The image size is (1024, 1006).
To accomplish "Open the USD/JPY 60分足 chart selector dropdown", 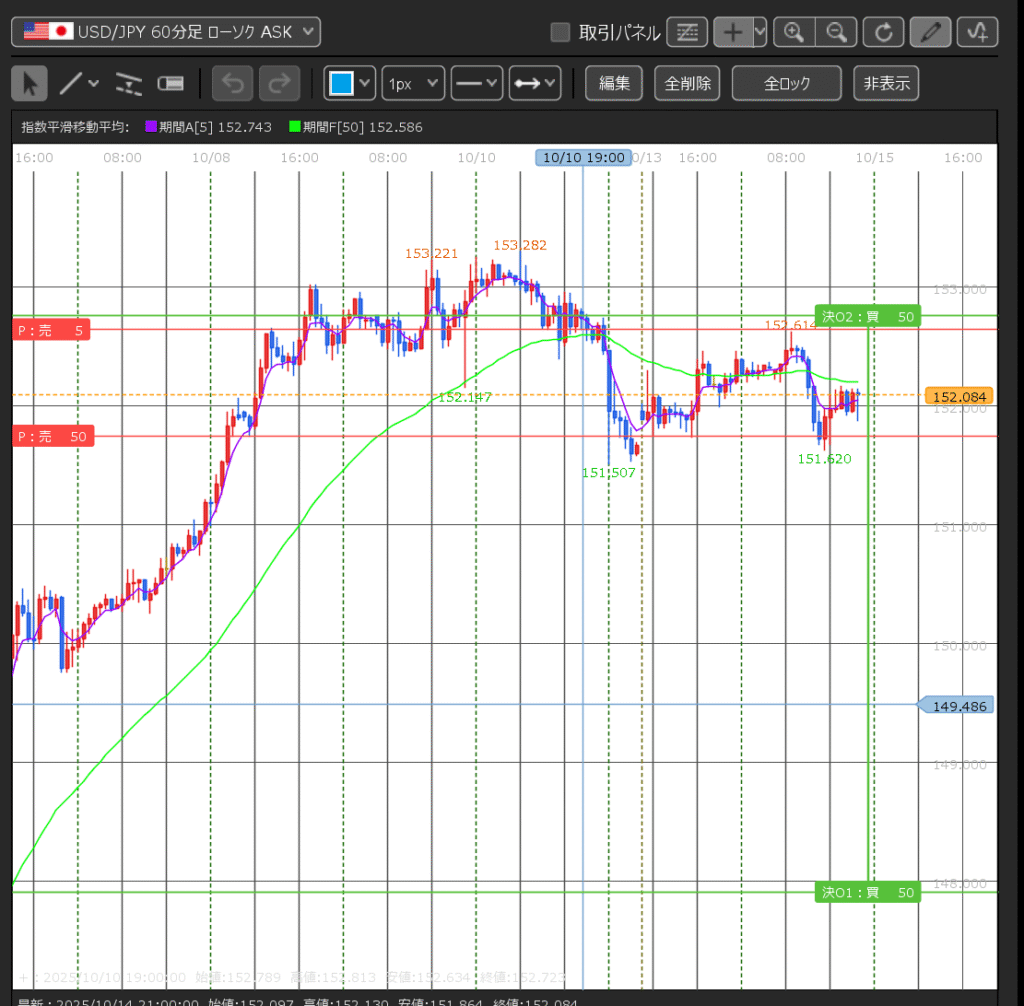I will [166, 32].
